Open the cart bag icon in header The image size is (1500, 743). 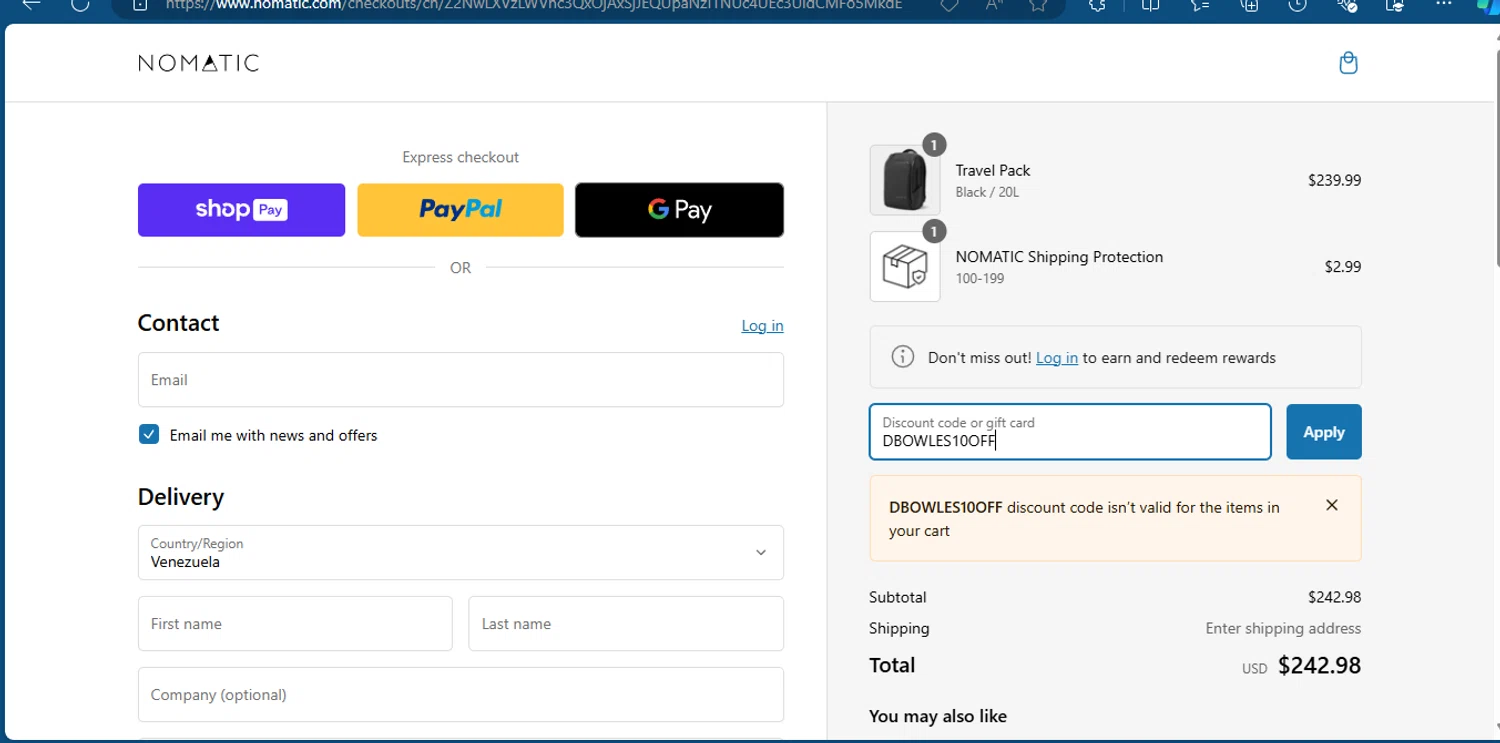pyautogui.click(x=1348, y=63)
